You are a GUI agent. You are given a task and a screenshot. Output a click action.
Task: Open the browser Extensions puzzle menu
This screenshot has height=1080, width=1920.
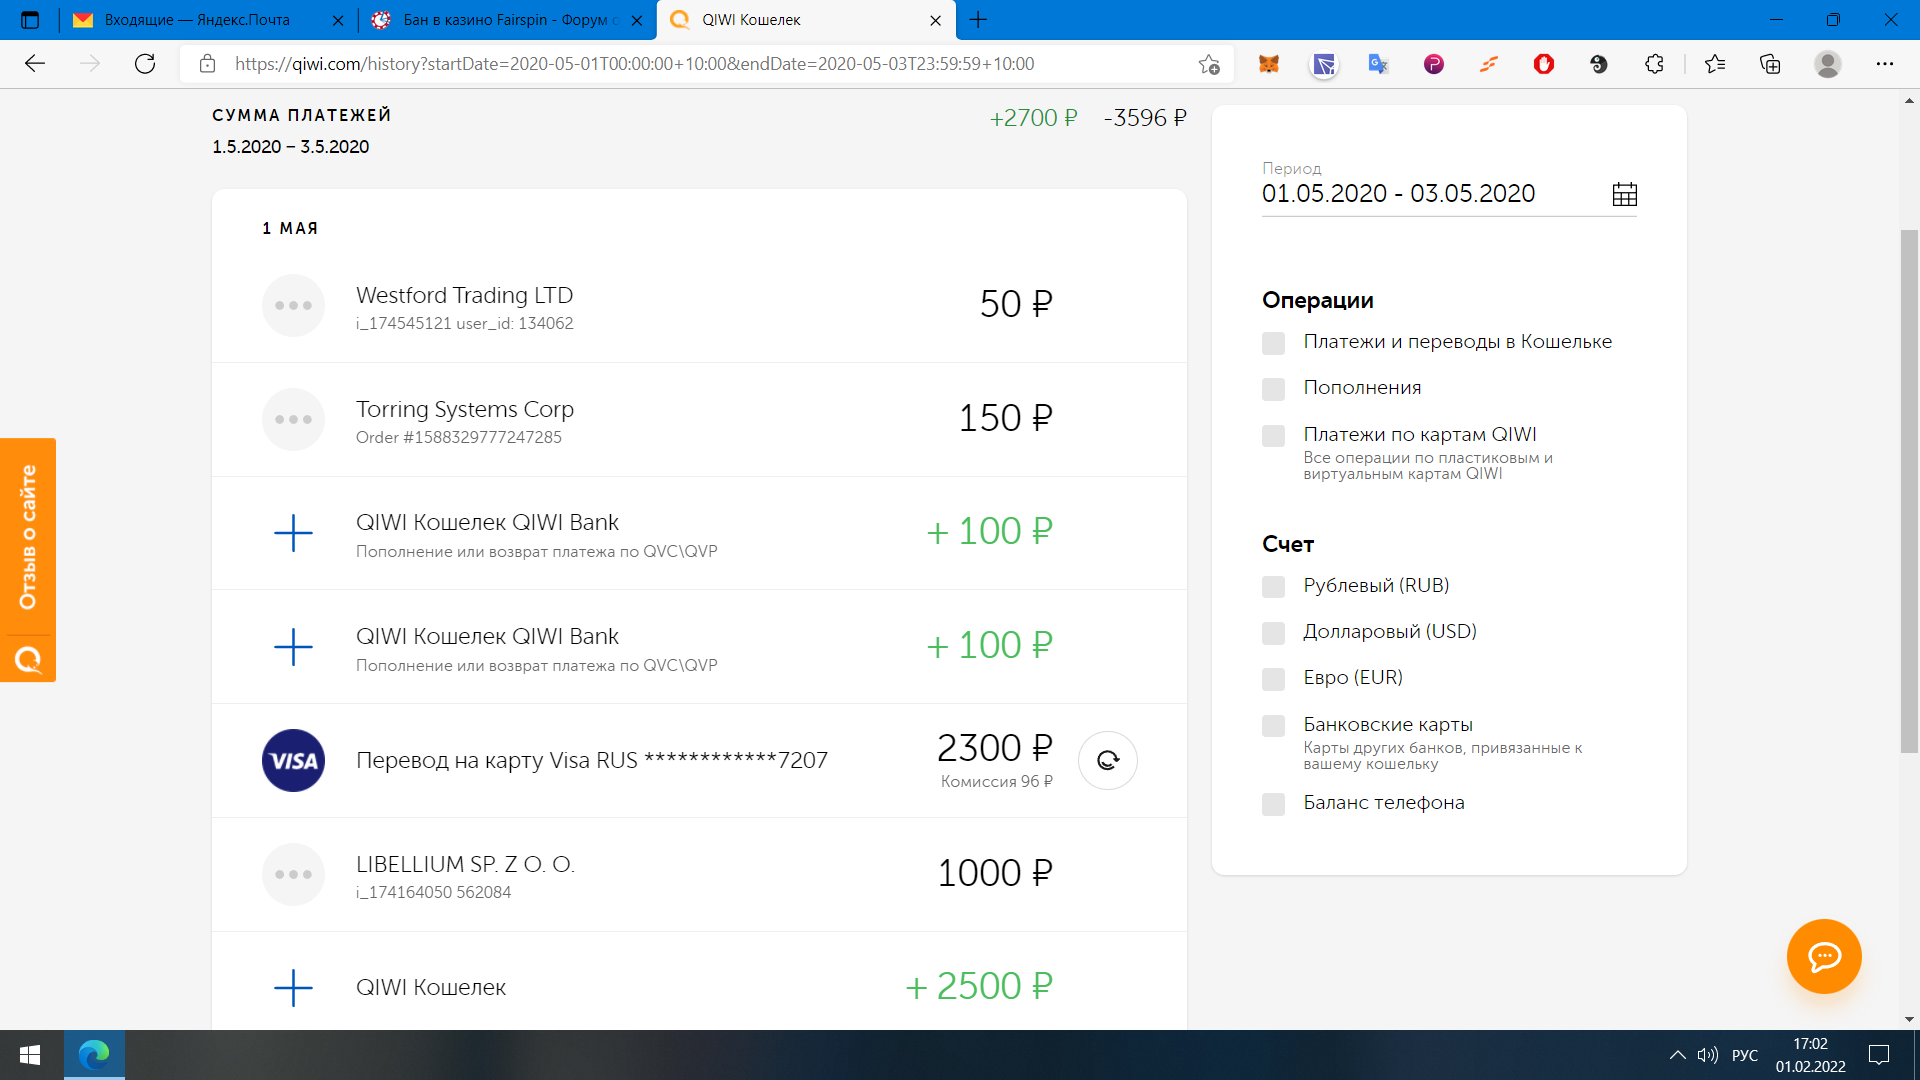coord(1654,64)
